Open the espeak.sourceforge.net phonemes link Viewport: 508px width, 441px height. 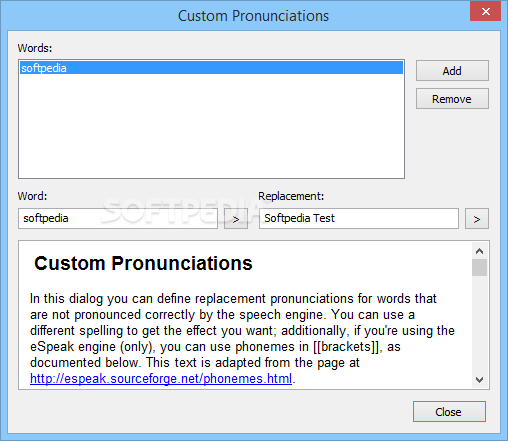pyautogui.click(x=161, y=379)
